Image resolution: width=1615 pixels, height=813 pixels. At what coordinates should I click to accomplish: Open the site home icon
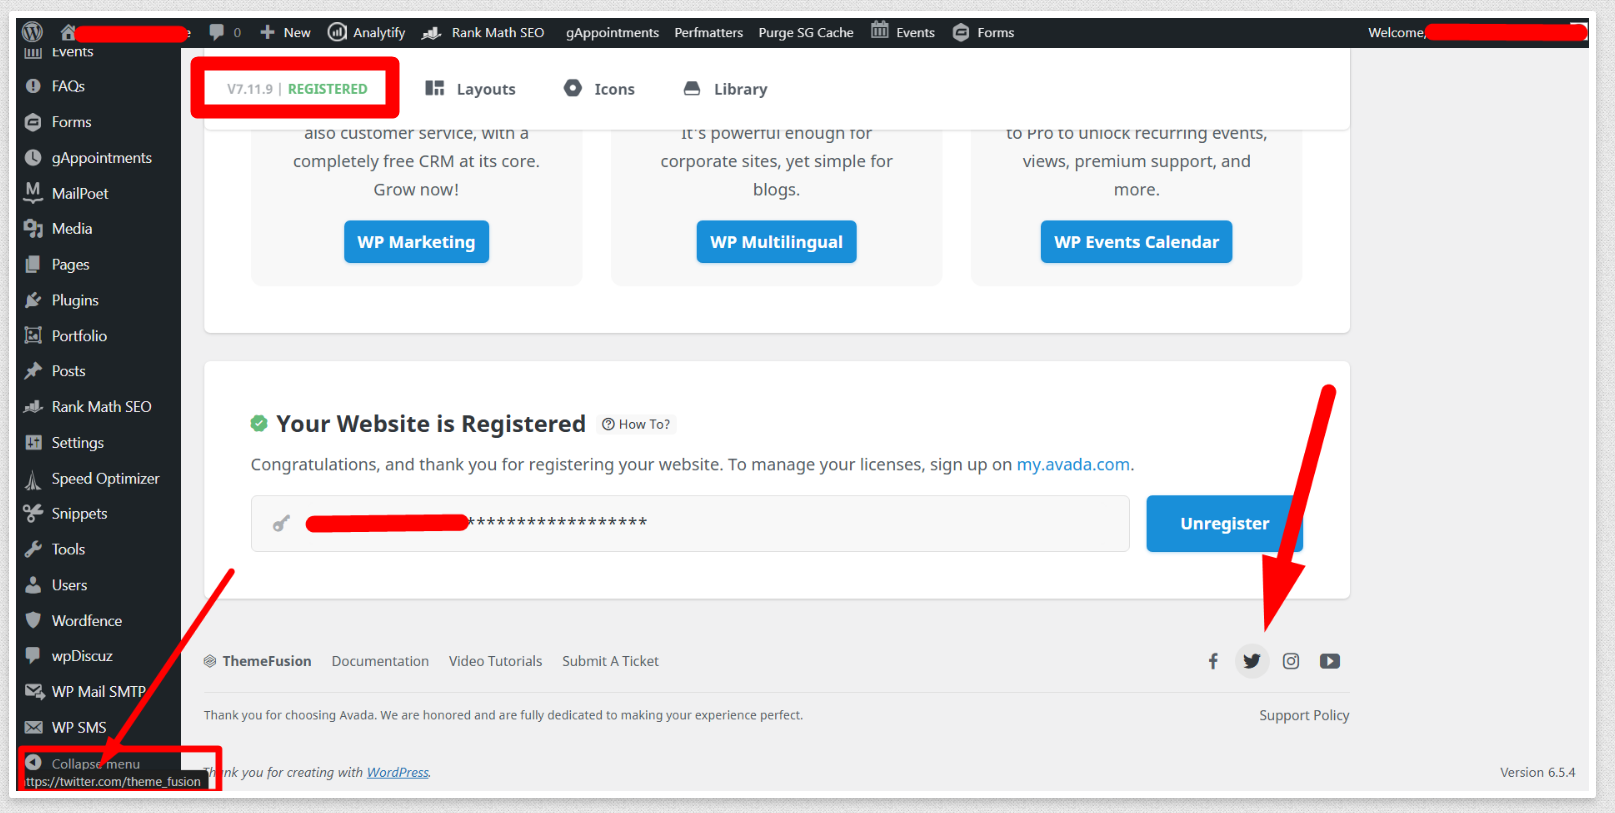click(x=68, y=33)
